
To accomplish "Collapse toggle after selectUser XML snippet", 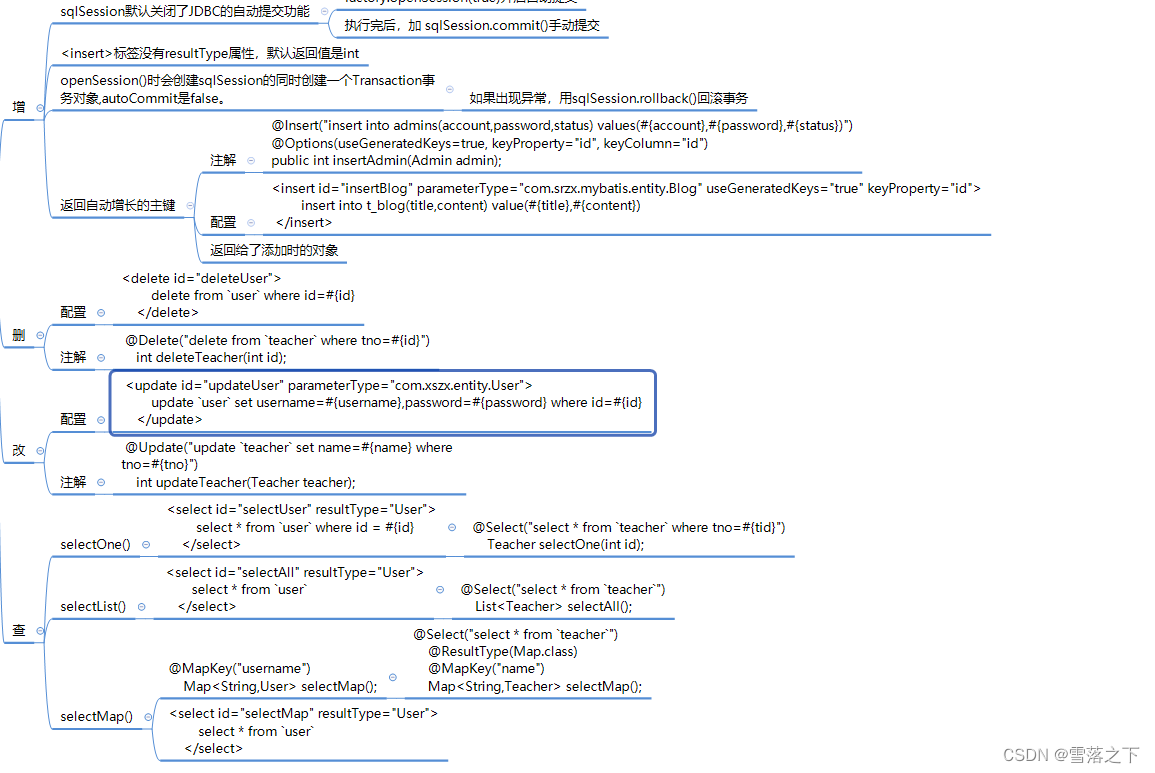I will (x=452, y=528).
